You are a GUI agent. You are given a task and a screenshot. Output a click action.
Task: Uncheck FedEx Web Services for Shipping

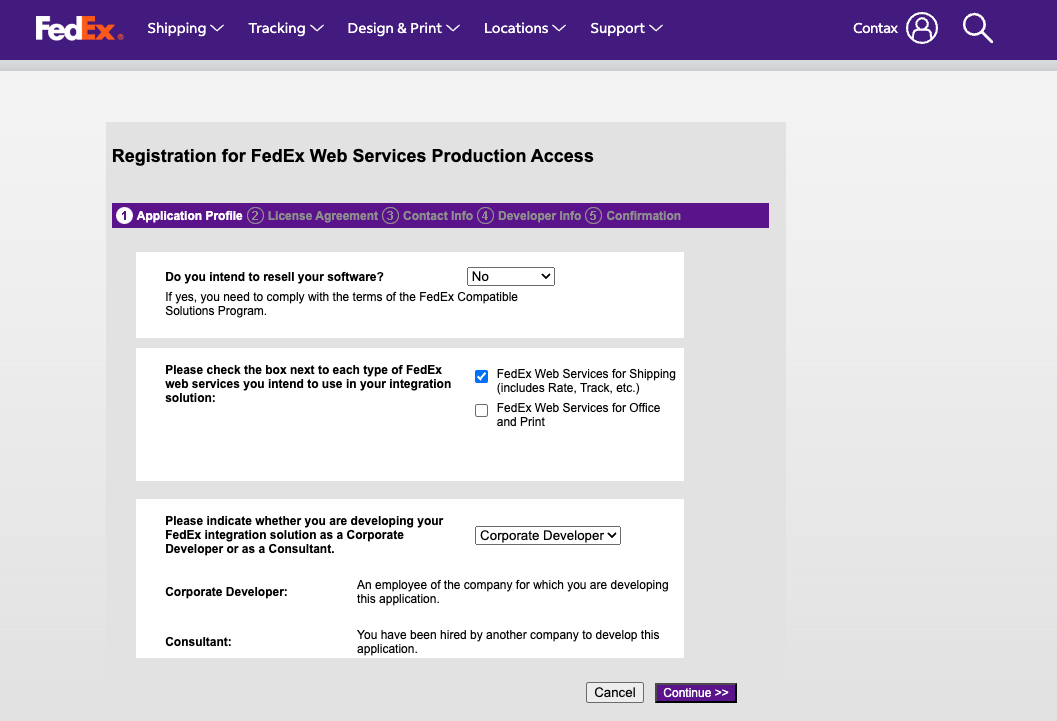pos(481,376)
